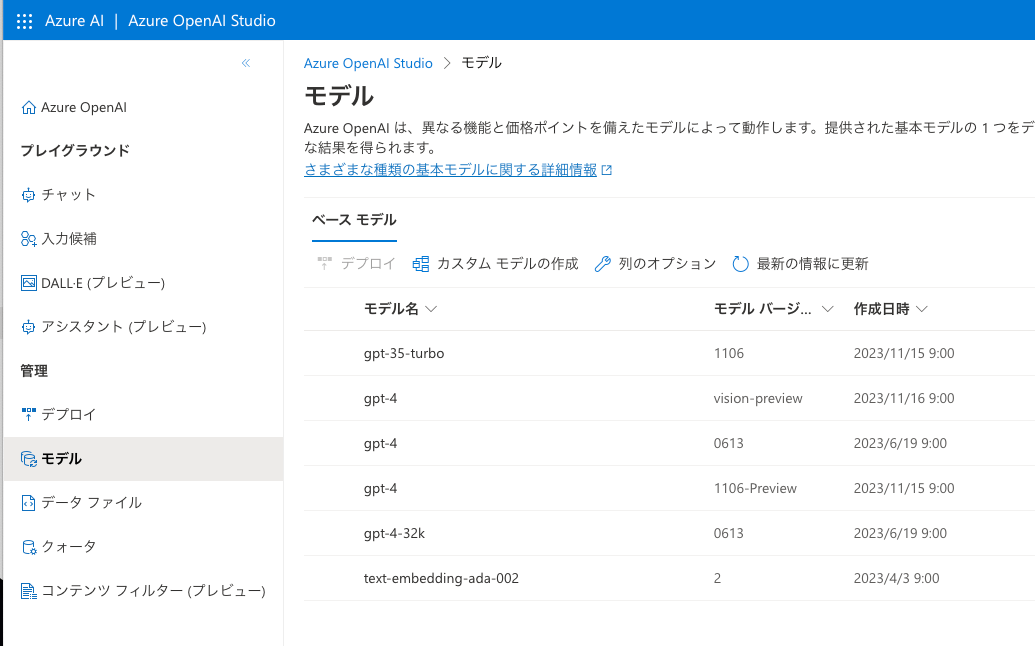
Task: Click date cell 2023/4/3 9:00
Action: click(x=896, y=578)
